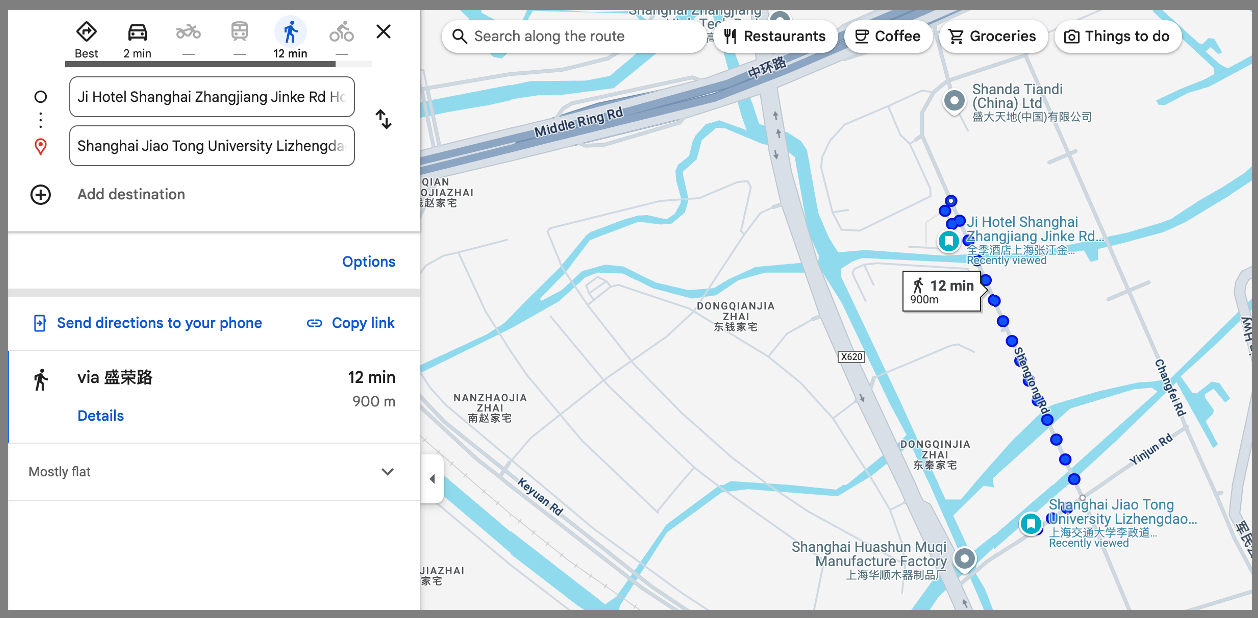Click the Add destination text

[x=131, y=194]
